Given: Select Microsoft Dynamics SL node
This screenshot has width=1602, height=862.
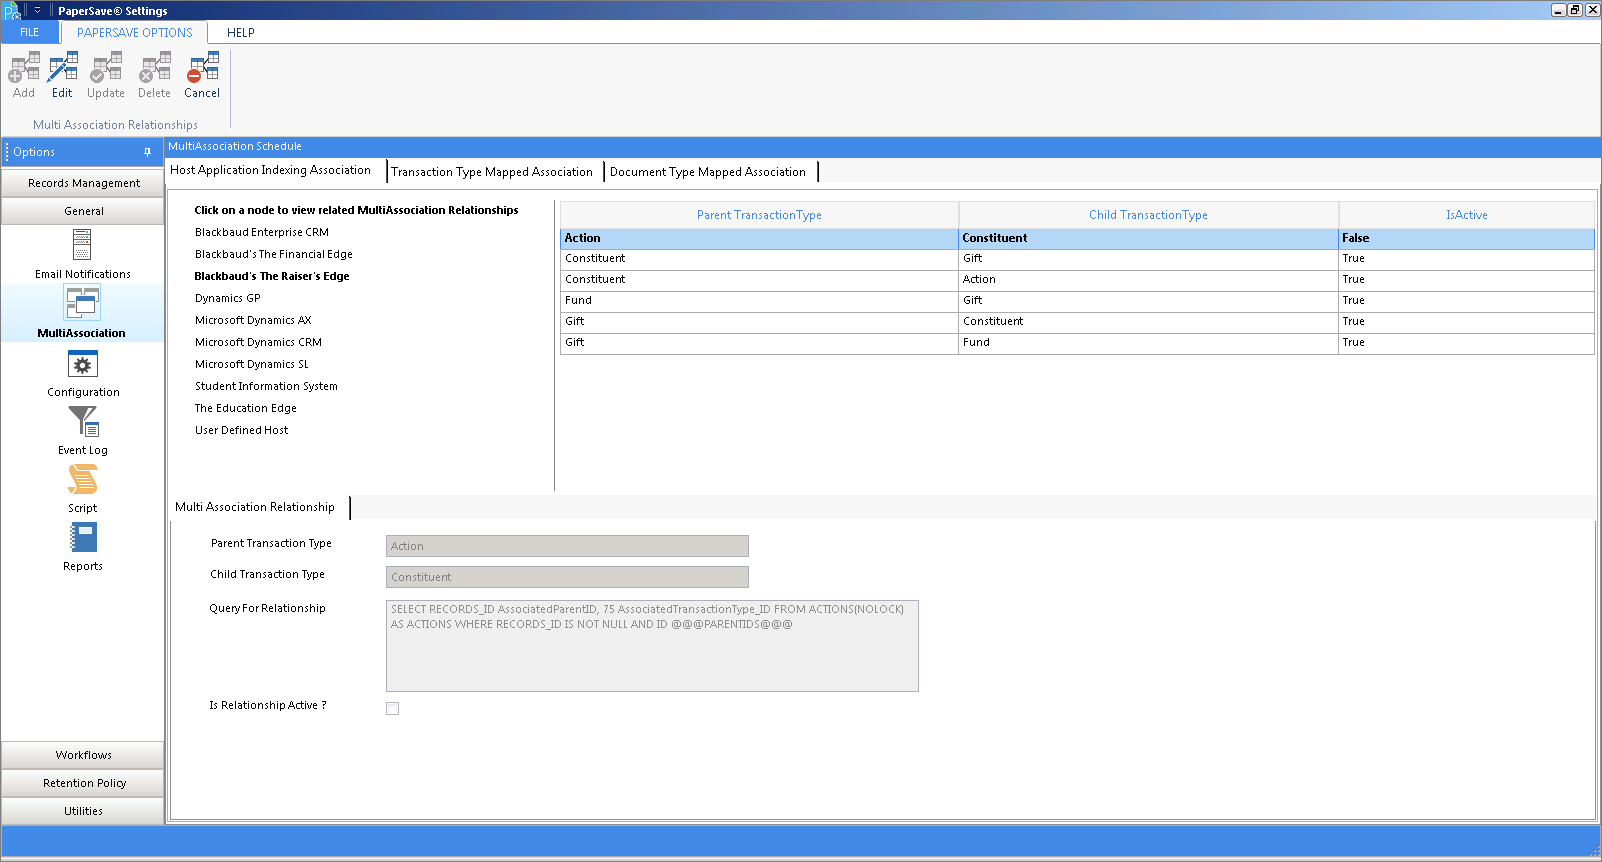Looking at the screenshot, I should (252, 364).
